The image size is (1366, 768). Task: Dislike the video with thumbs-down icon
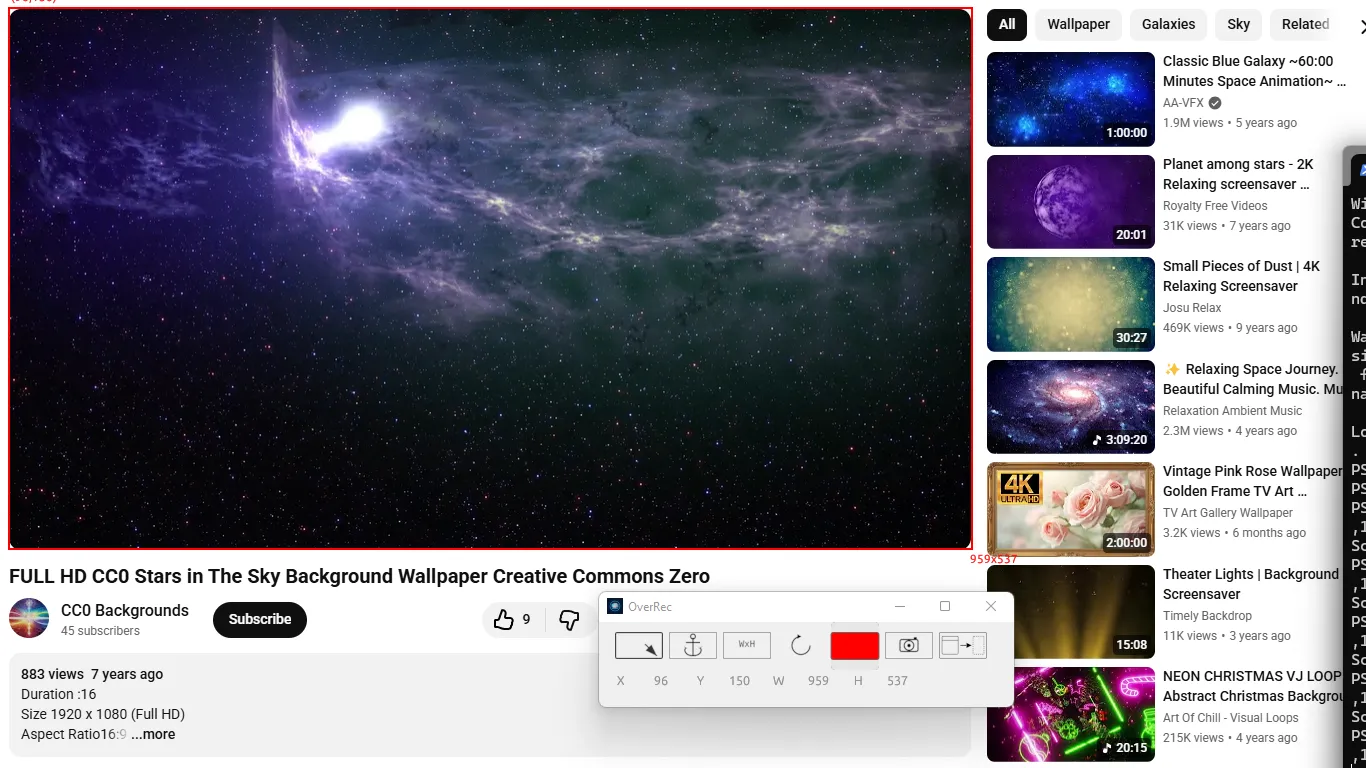[x=569, y=620]
